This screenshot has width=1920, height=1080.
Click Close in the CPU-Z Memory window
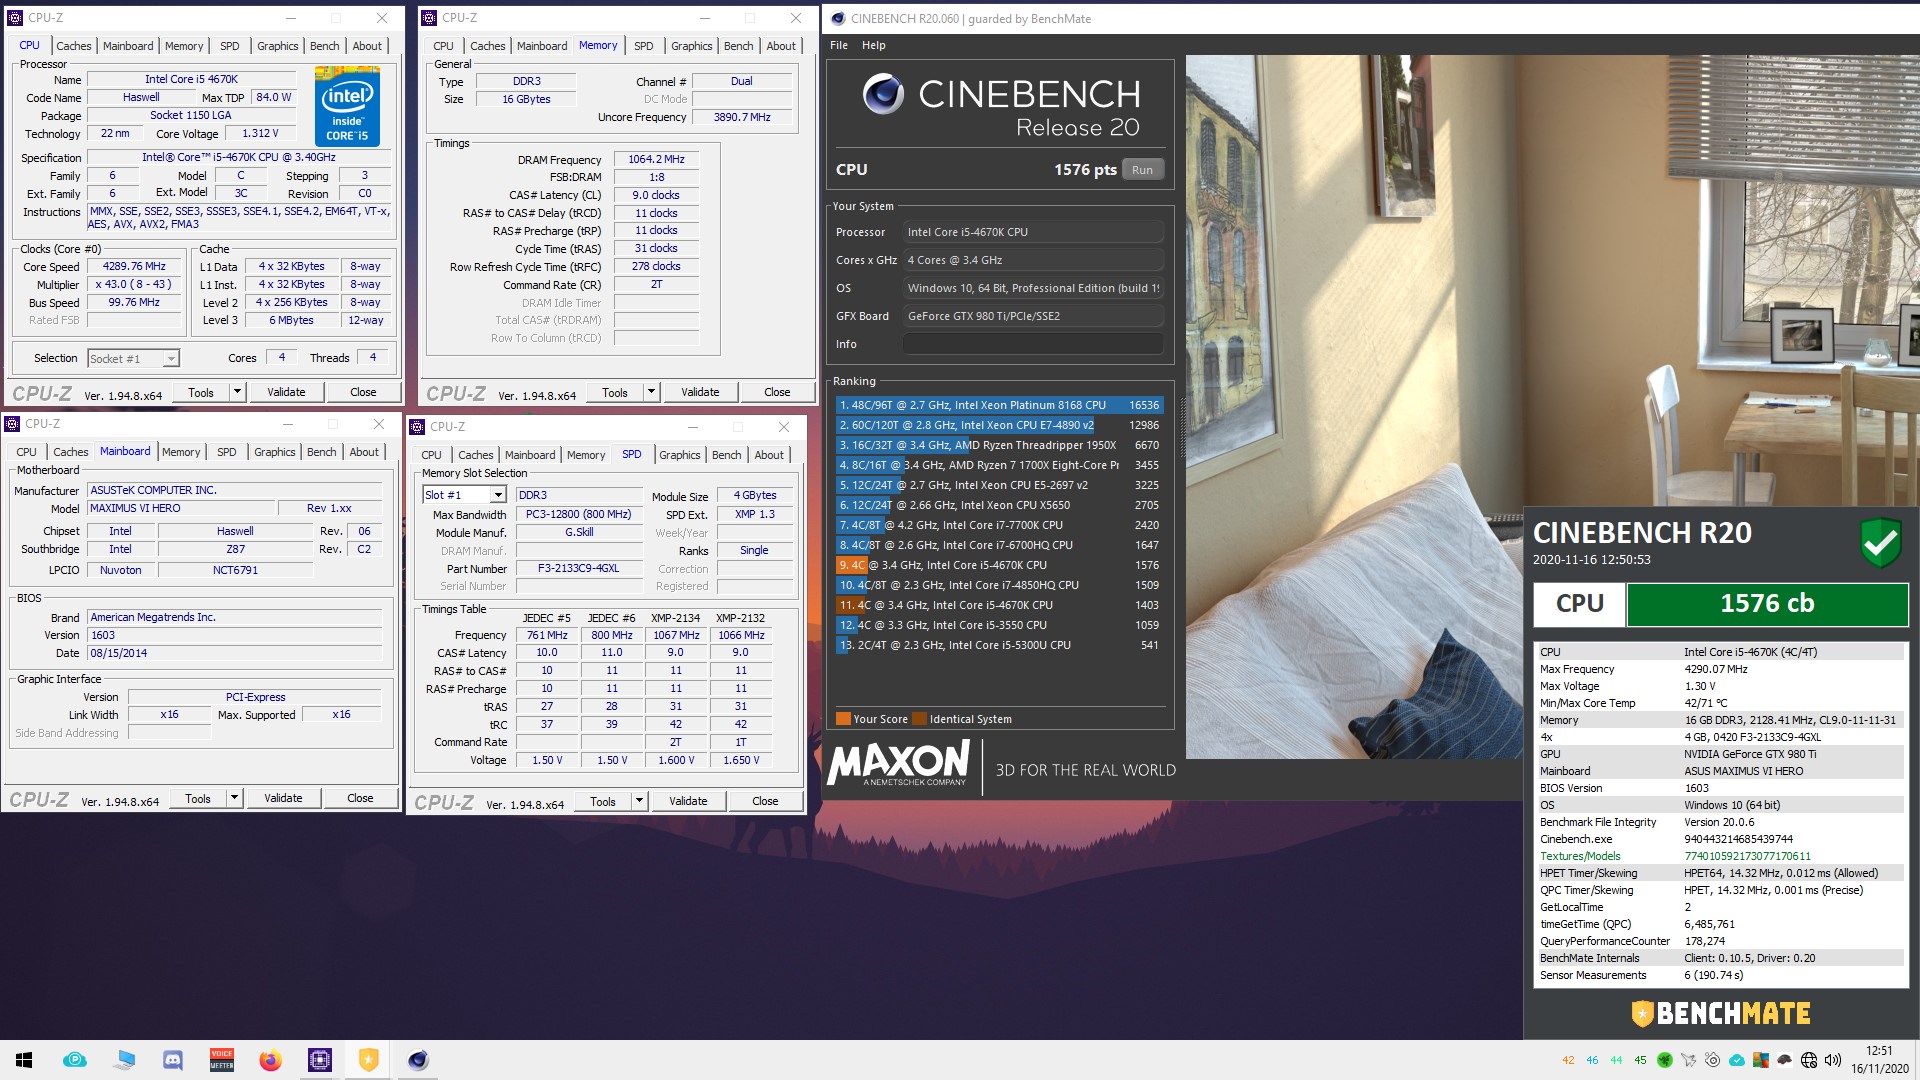[x=777, y=392]
